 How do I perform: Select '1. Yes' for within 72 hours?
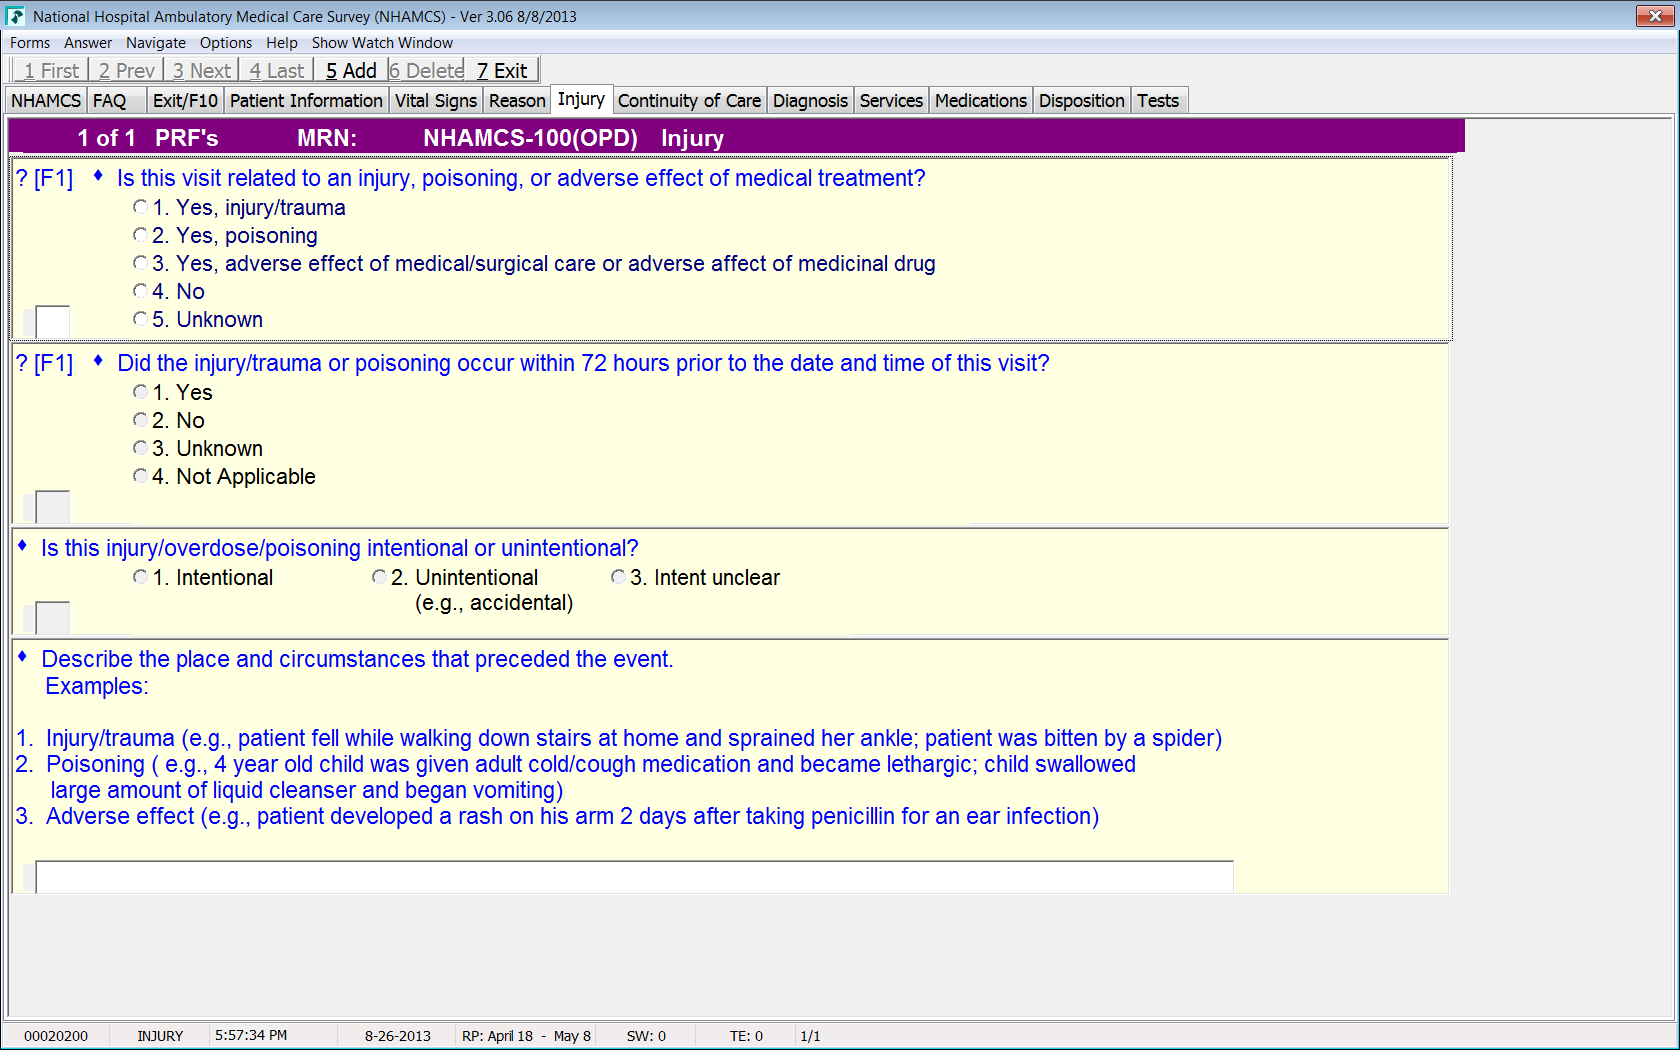click(140, 392)
